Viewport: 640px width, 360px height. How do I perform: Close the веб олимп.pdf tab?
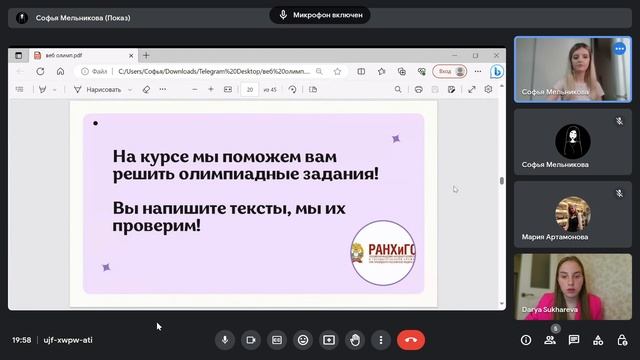[x=131, y=56]
